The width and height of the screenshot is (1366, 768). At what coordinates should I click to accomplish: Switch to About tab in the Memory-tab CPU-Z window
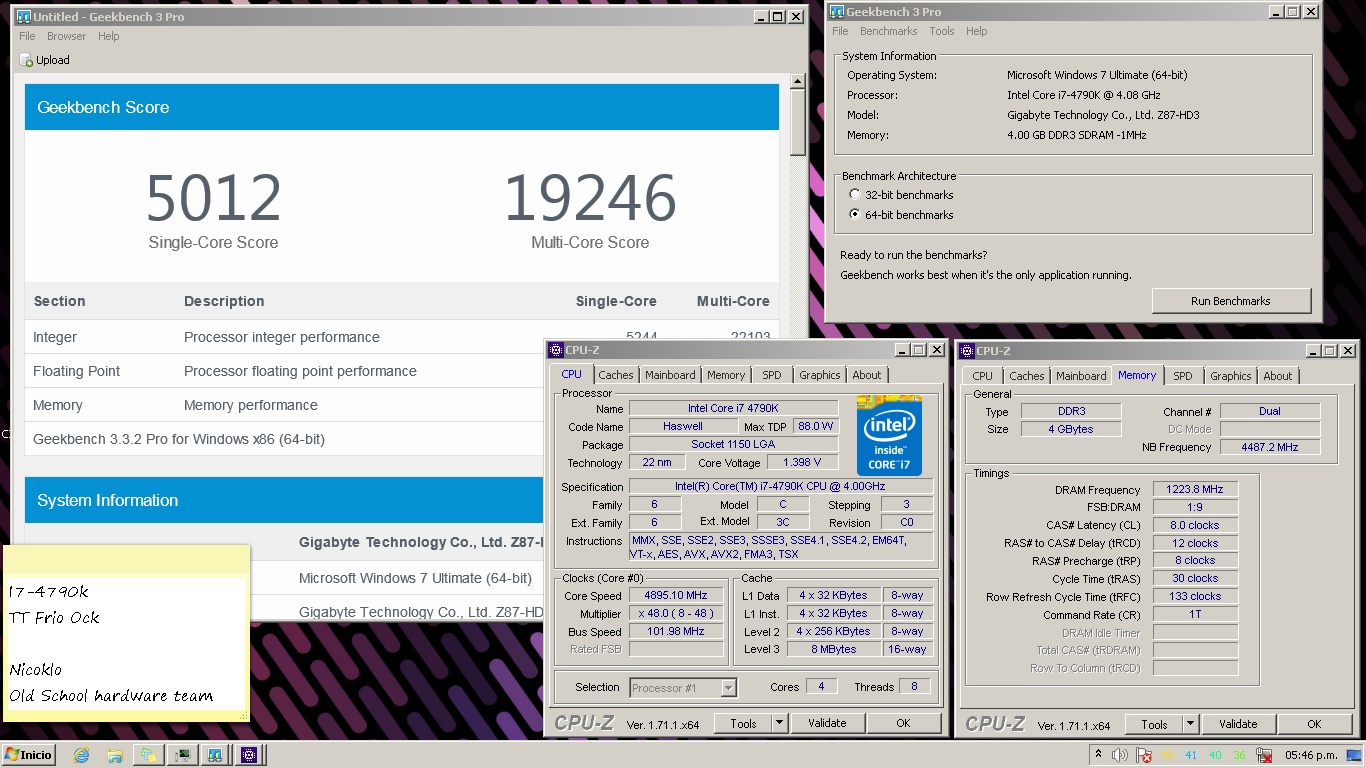point(1278,376)
